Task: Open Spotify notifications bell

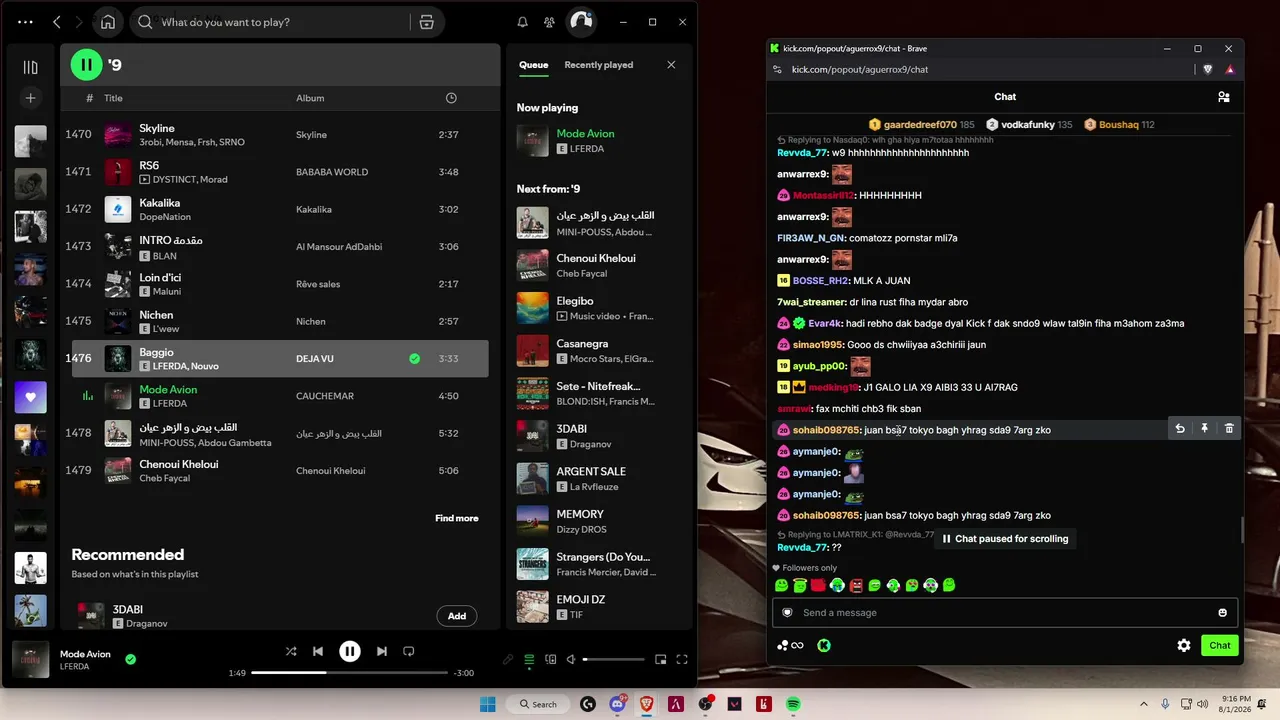Action: (522, 22)
